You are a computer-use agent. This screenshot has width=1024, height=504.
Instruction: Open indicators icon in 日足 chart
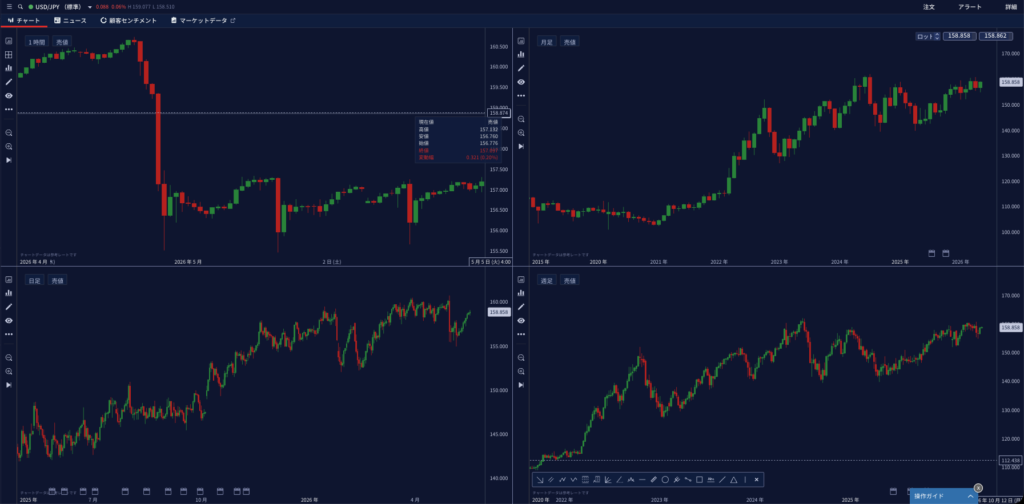coord(8,293)
